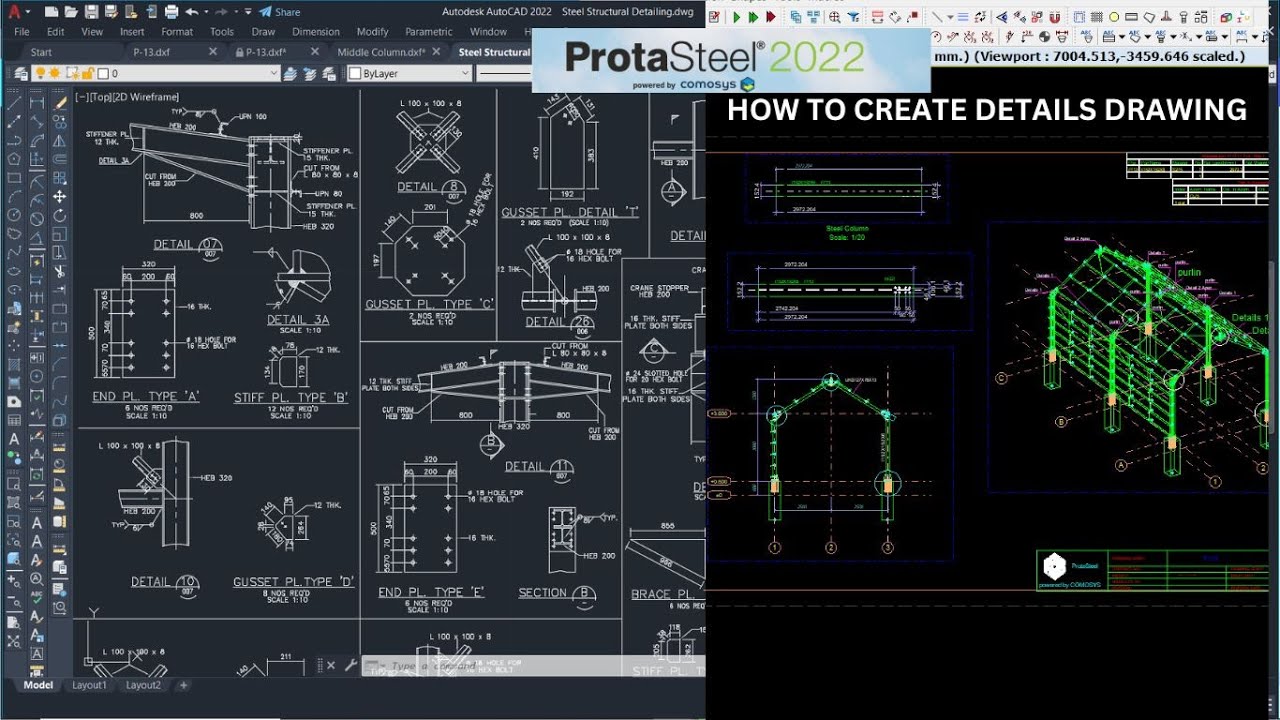Switch to the Layout1 tab
The image size is (1280, 720).
[89, 685]
